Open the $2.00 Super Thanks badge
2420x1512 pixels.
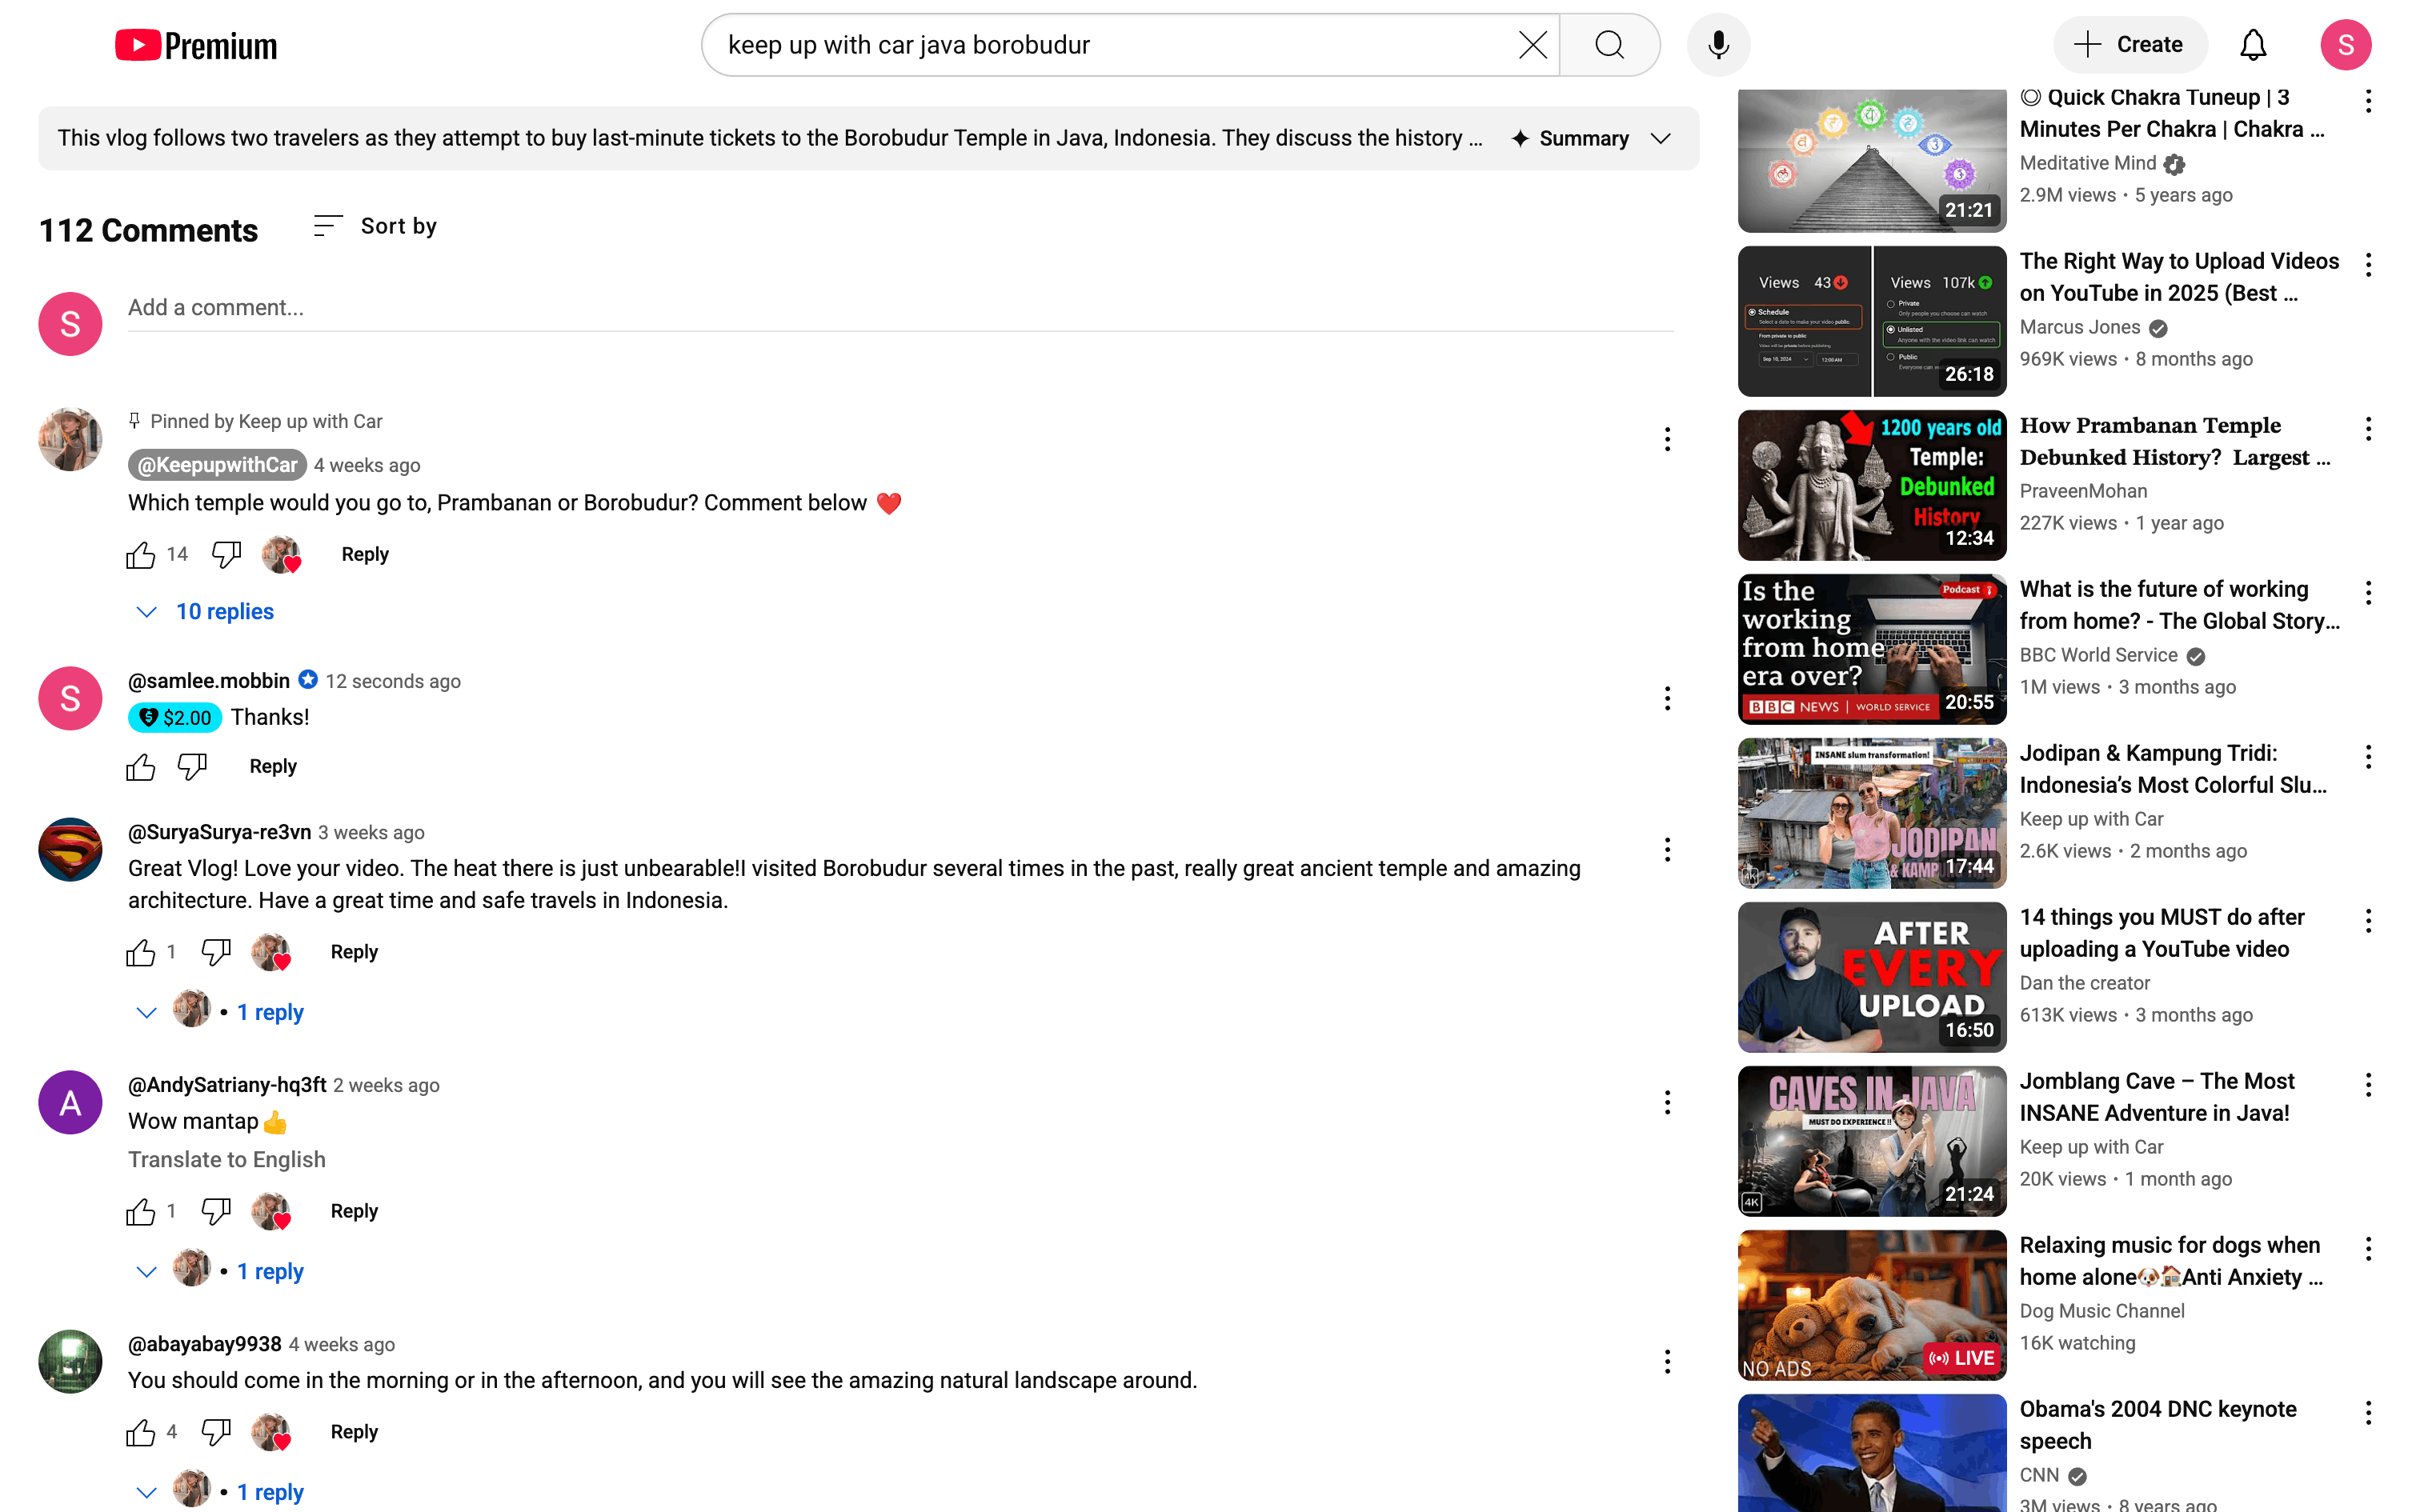coord(175,717)
